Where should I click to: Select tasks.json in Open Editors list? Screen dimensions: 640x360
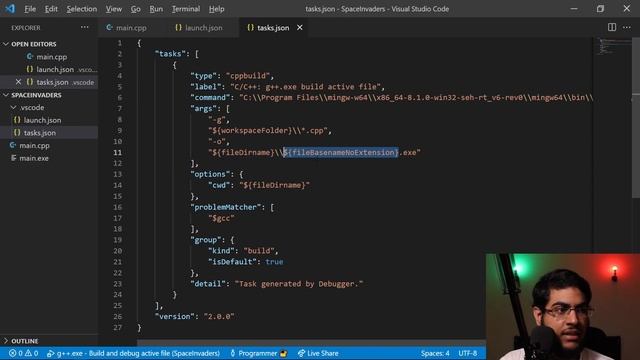coord(52,82)
